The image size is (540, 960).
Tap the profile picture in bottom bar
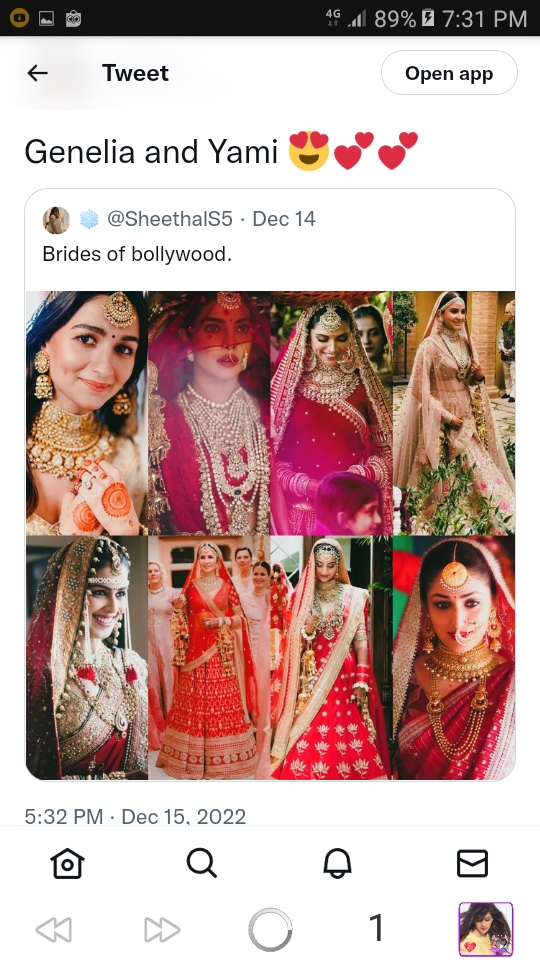(x=486, y=929)
